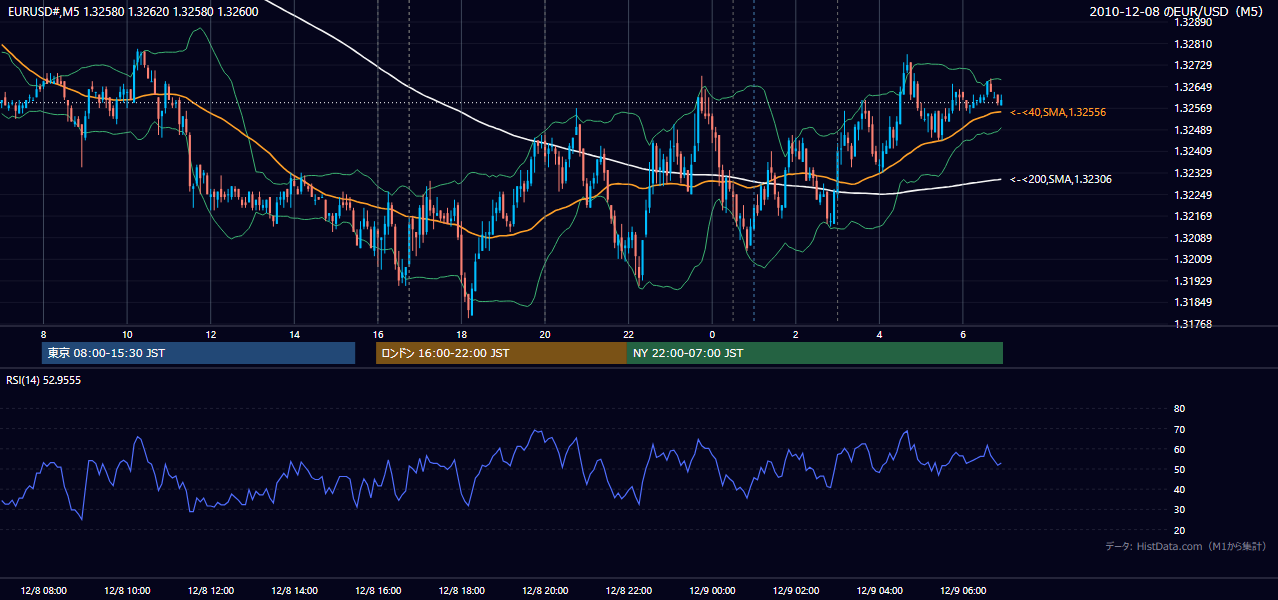Click price axis value 1.32489
This screenshot has width=1278, height=600.
(x=1194, y=130)
